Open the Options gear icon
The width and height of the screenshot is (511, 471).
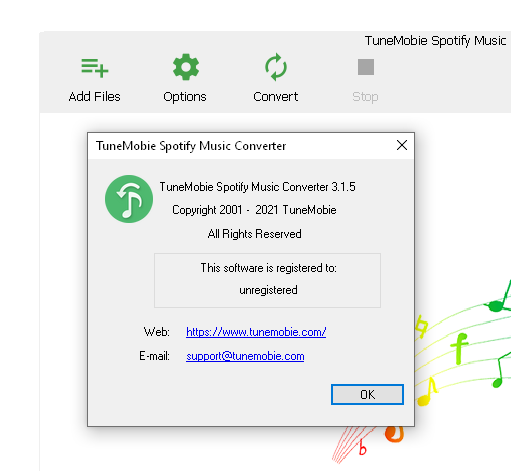(x=186, y=67)
